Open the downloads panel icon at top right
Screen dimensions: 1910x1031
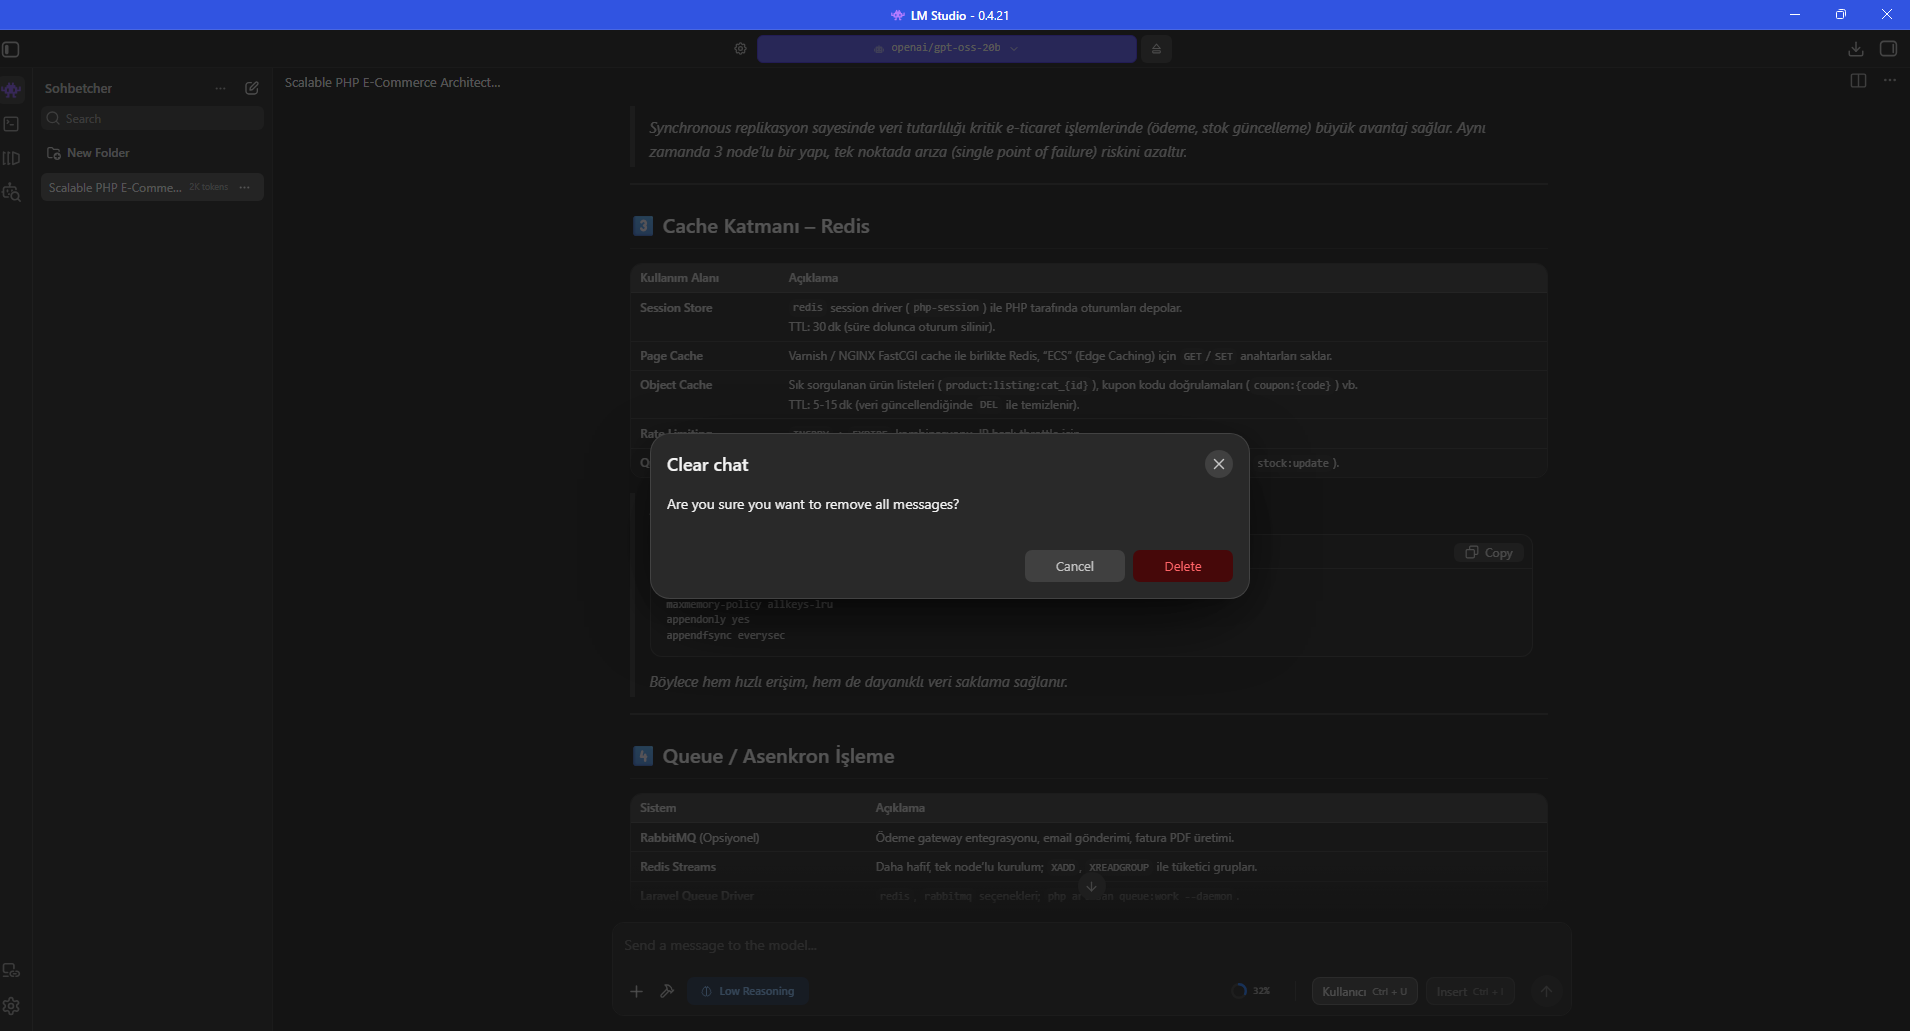pos(1856,49)
